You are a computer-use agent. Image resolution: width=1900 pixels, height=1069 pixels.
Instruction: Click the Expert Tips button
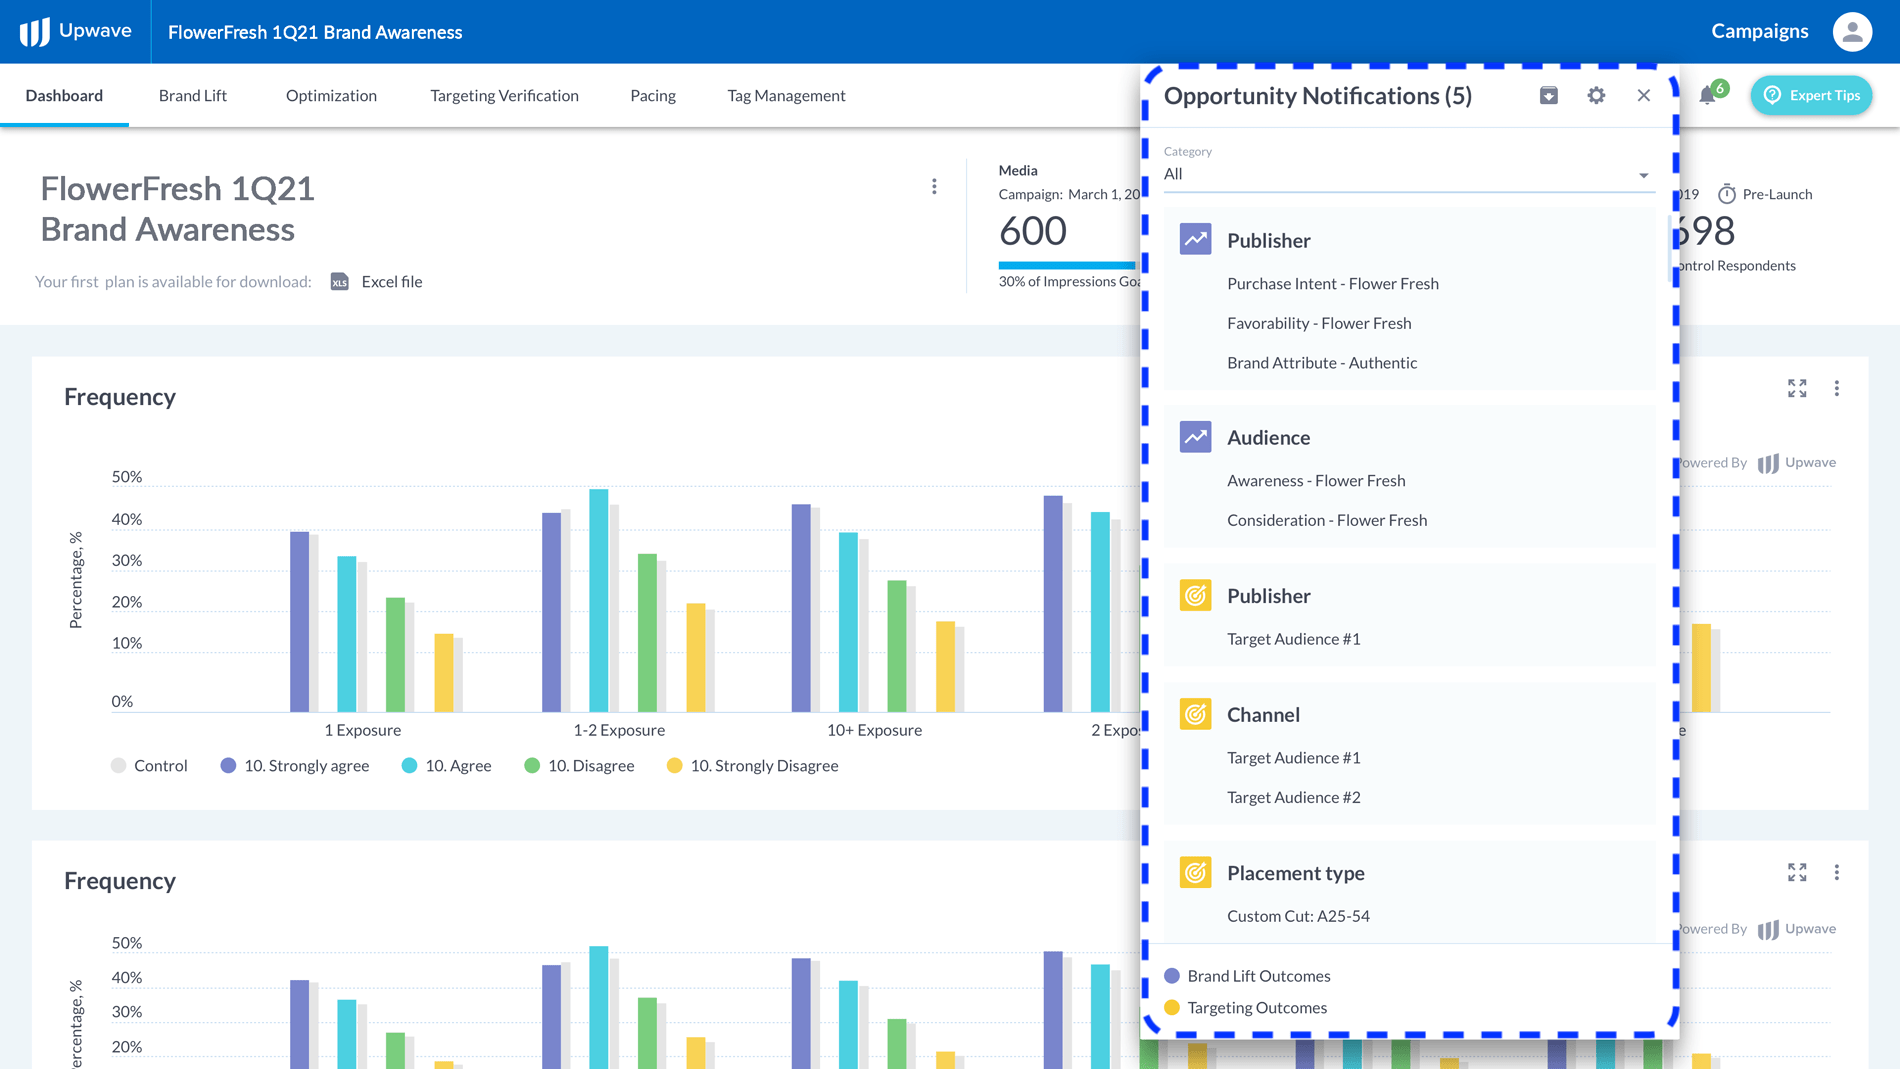click(x=1811, y=96)
